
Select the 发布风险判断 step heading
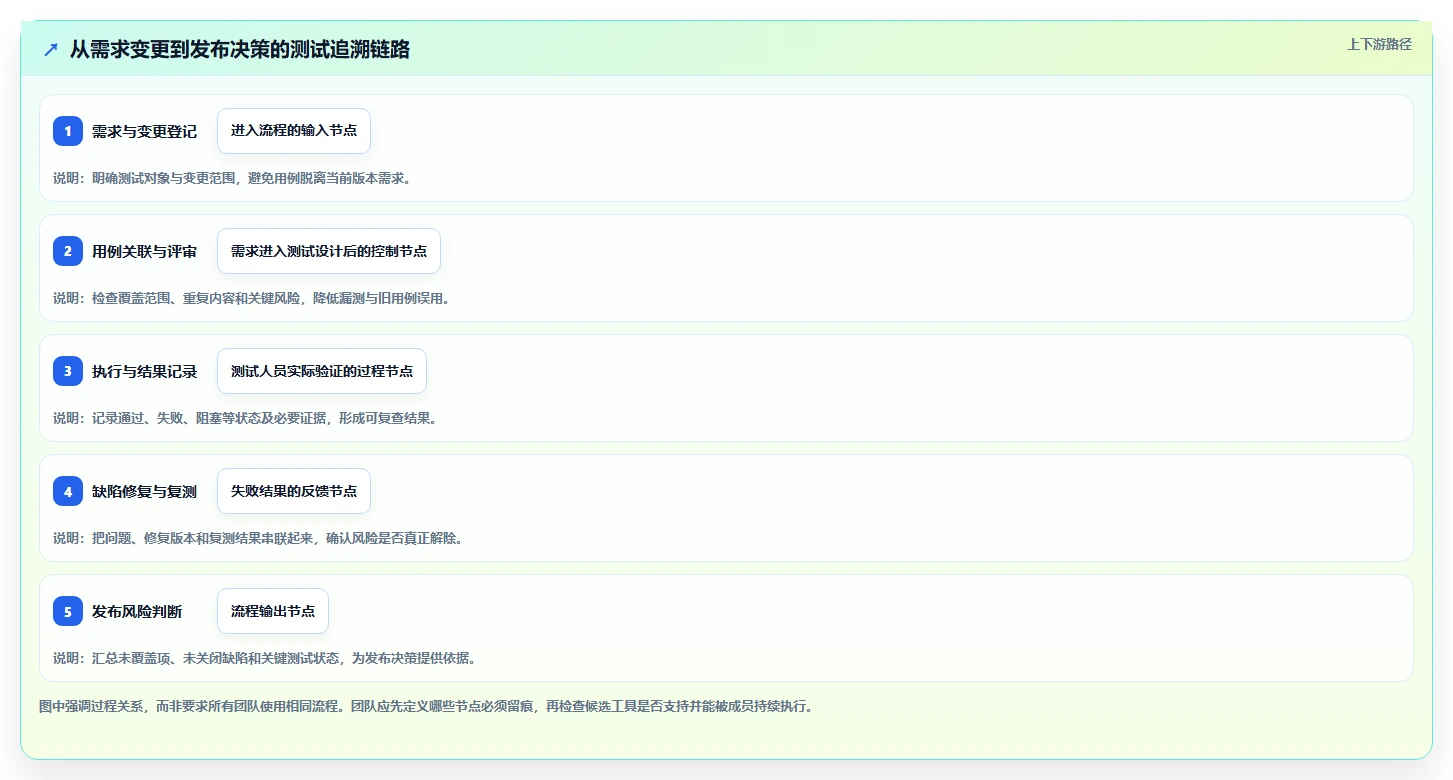point(137,611)
